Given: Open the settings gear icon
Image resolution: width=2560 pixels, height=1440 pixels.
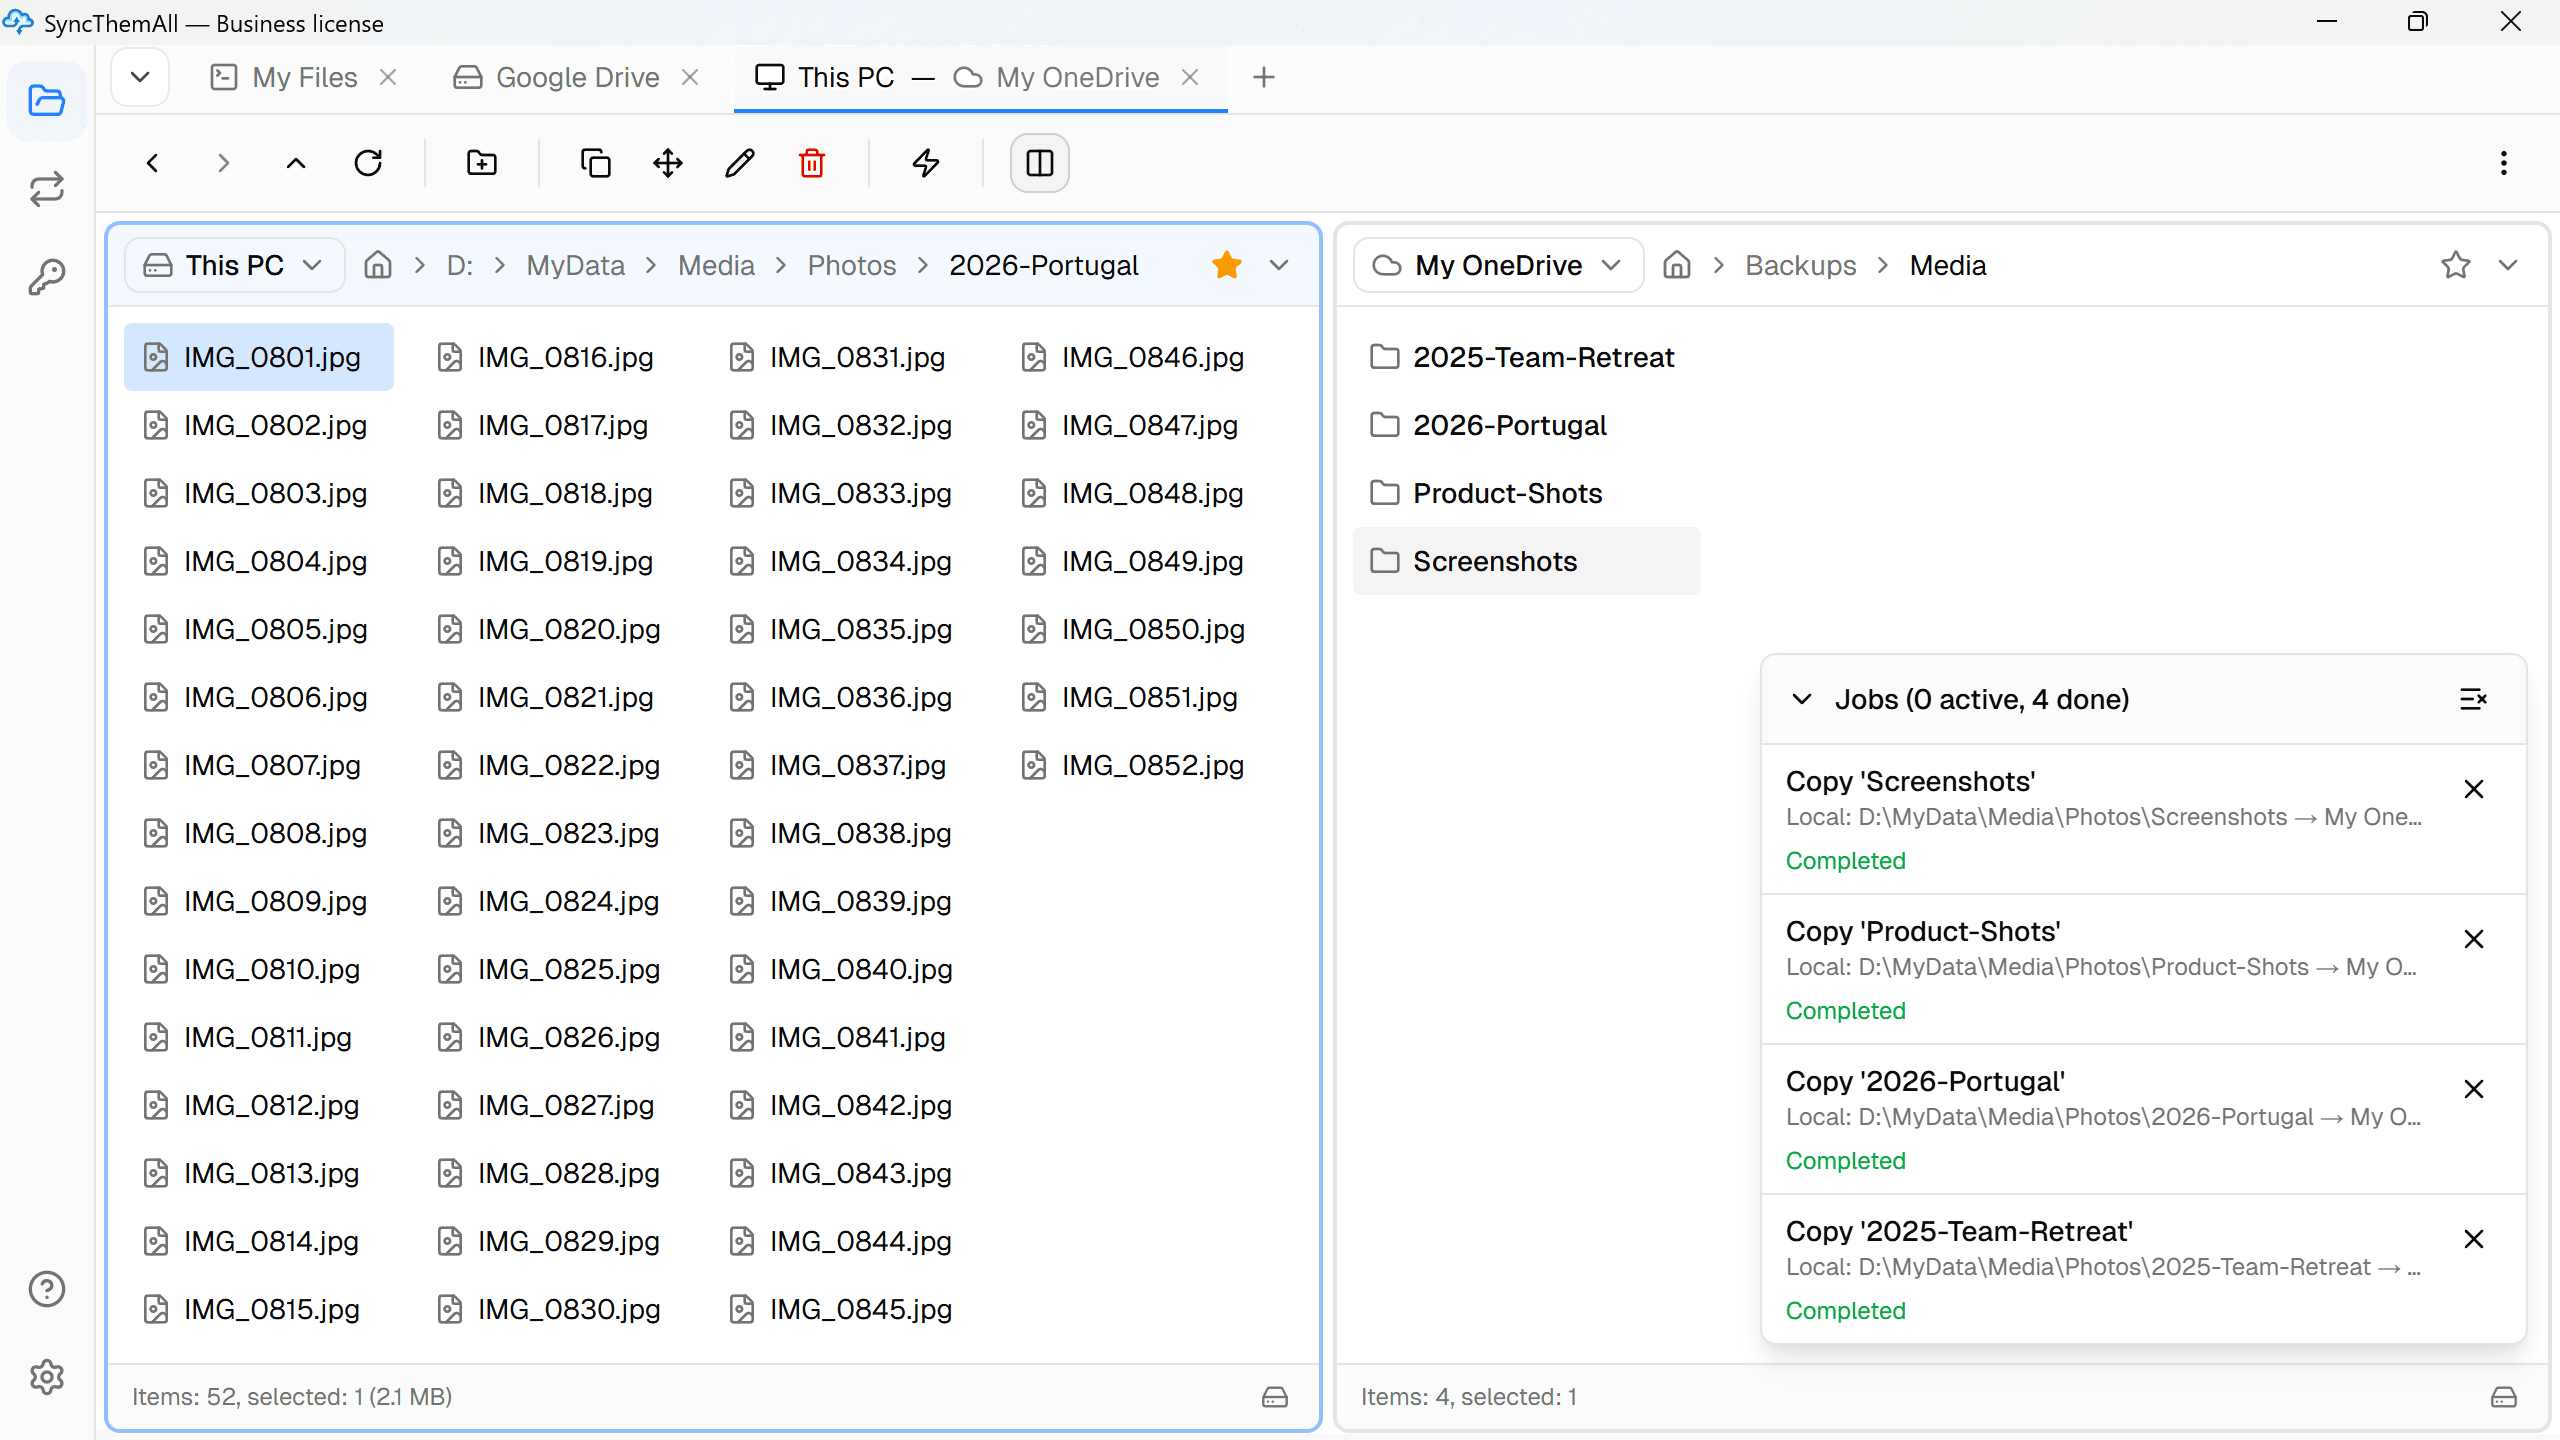Looking at the screenshot, I should 47,1377.
